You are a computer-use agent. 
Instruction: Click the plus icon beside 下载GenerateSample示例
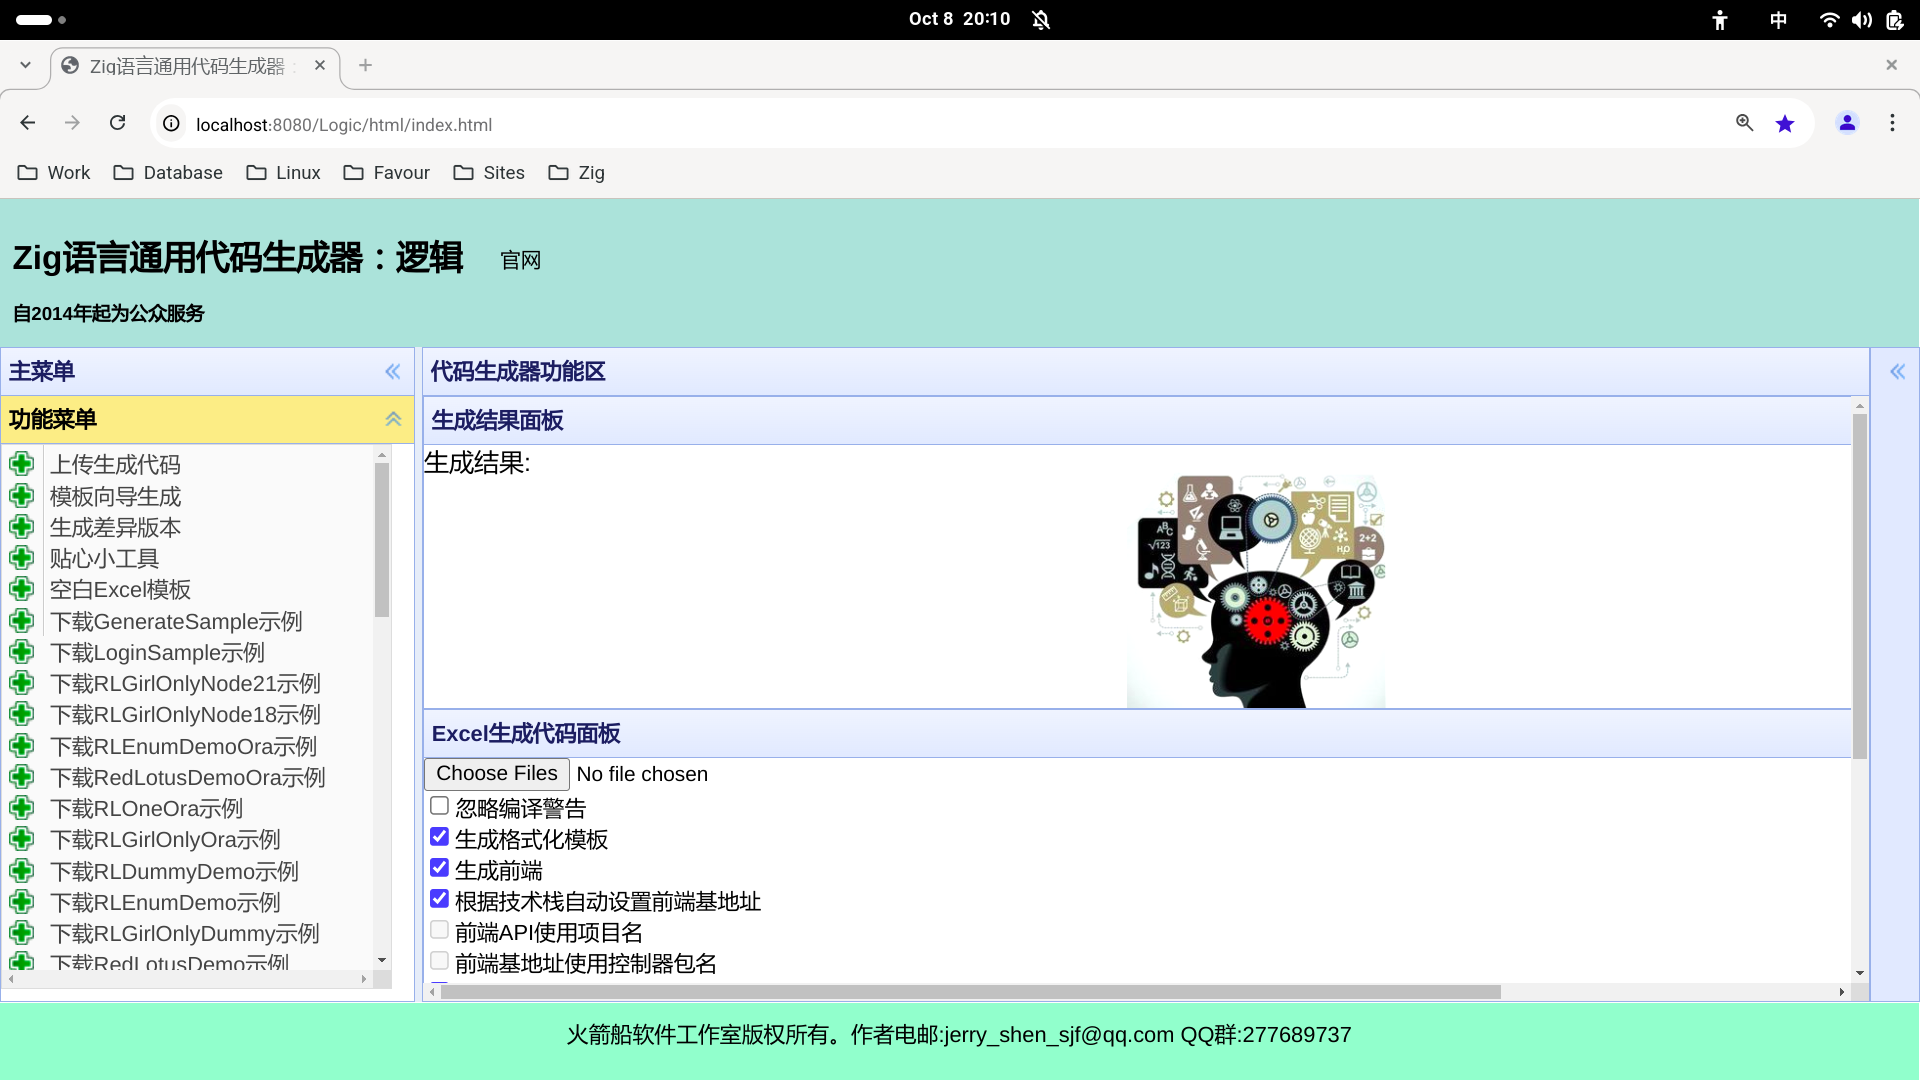coord(22,620)
